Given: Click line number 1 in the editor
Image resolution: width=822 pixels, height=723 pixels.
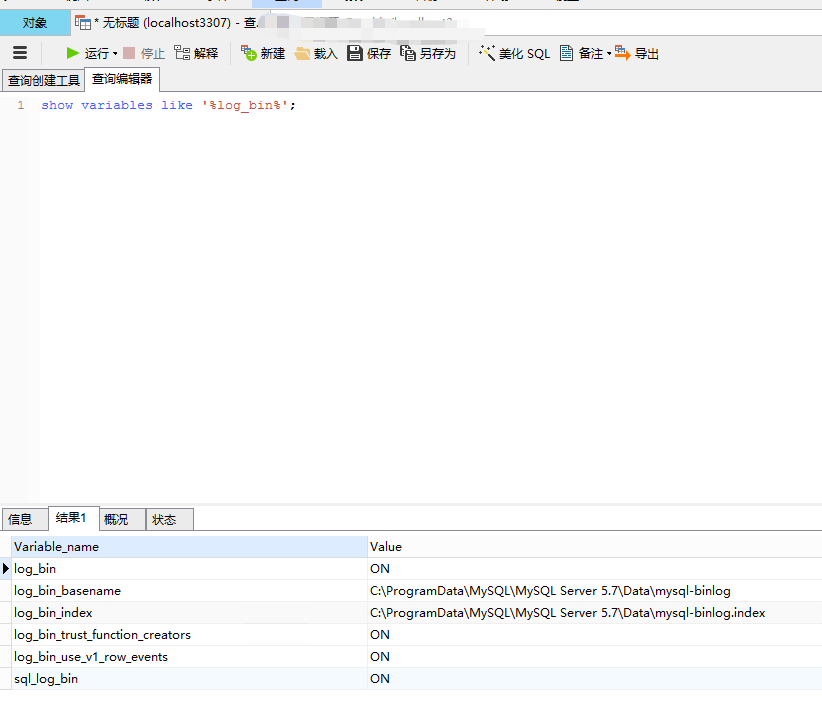Looking at the screenshot, I should click(x=21, y=104).
